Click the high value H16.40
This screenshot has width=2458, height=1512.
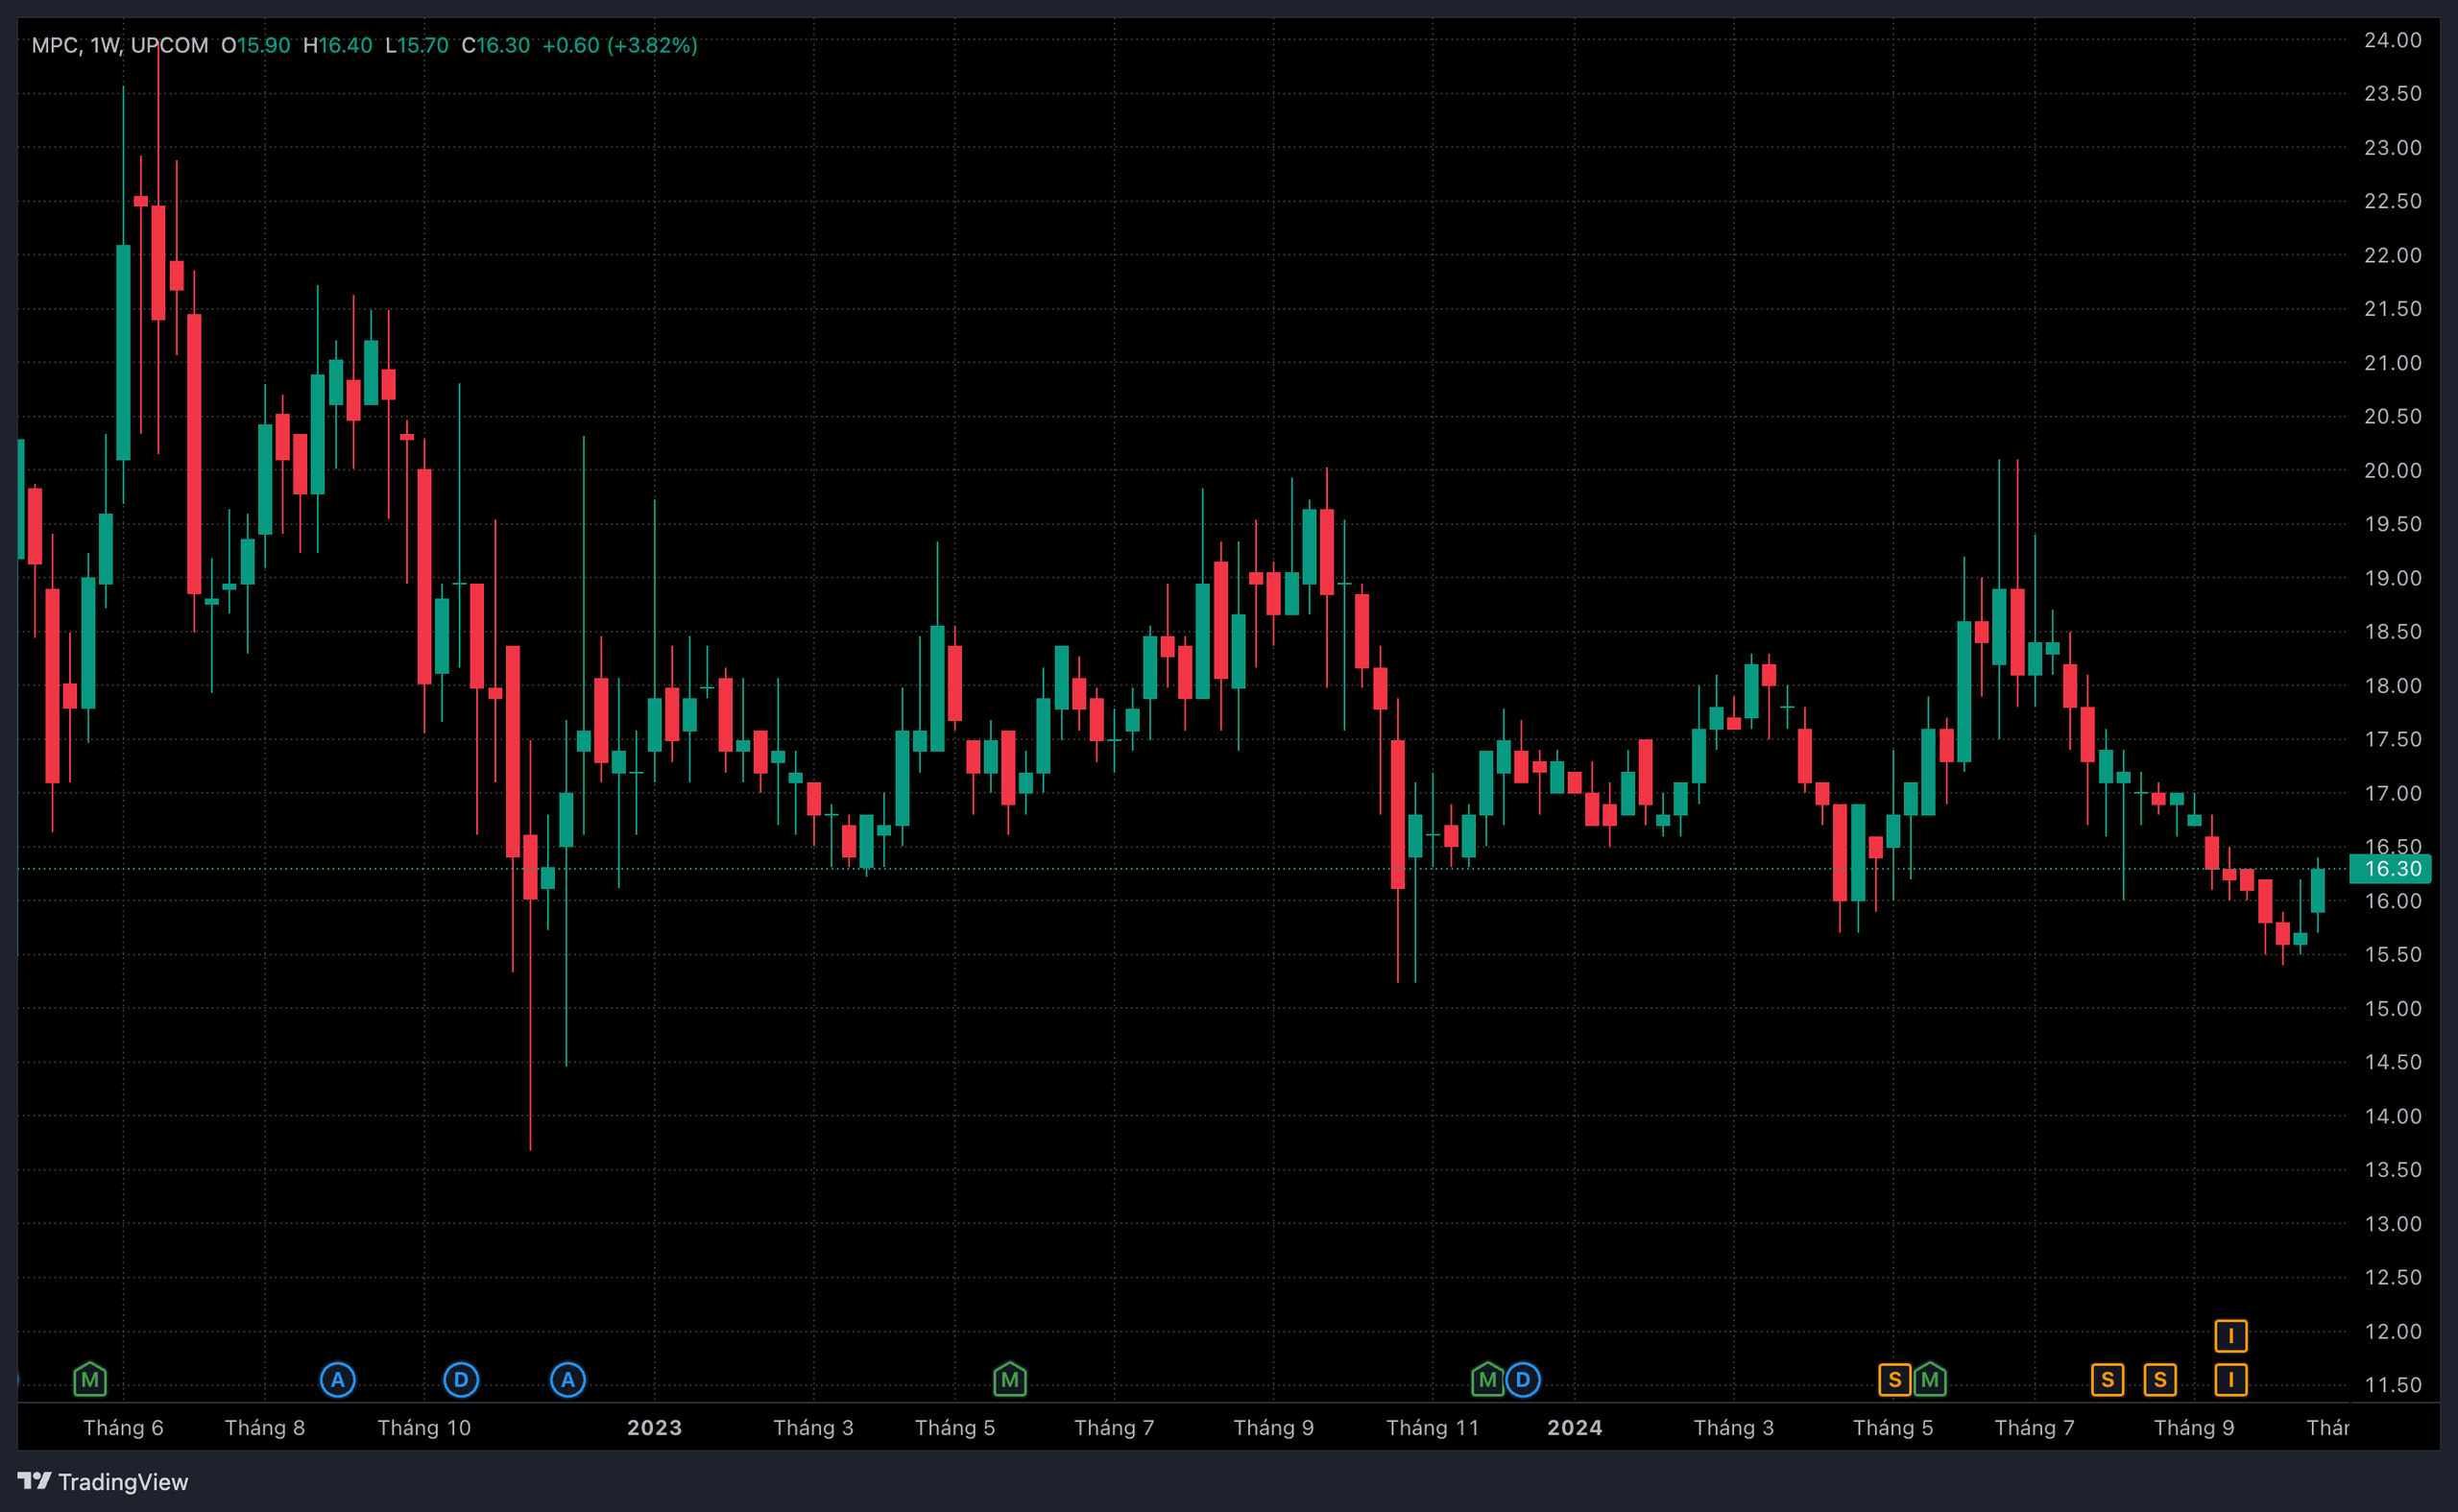click(x=338, y=45)
